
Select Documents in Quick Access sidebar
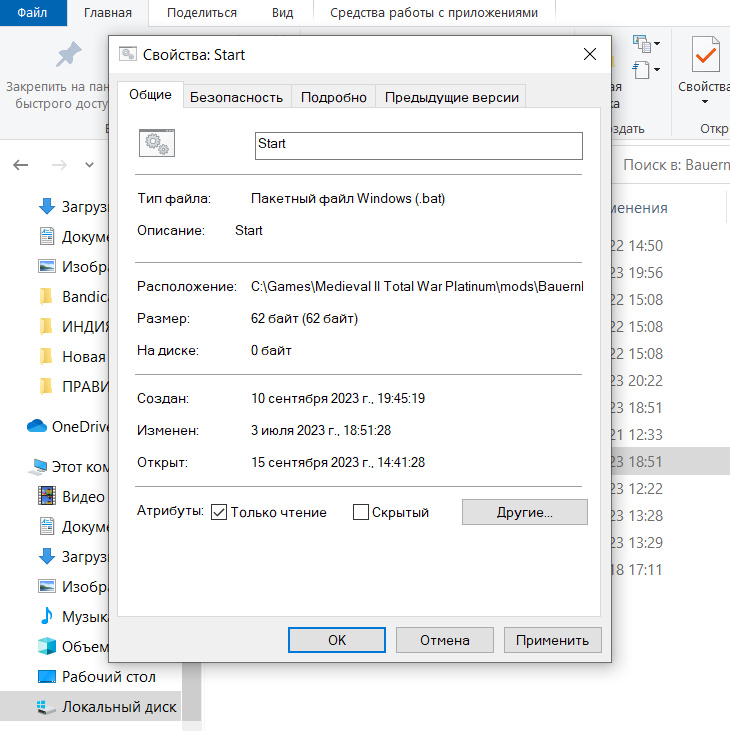(x=73, y=236)
